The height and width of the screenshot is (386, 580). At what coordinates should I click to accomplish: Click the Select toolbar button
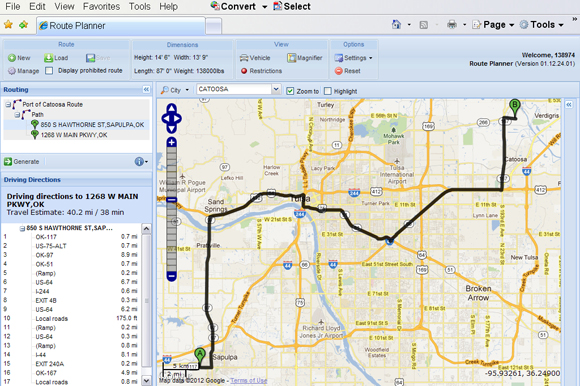(x=292, y=6)
